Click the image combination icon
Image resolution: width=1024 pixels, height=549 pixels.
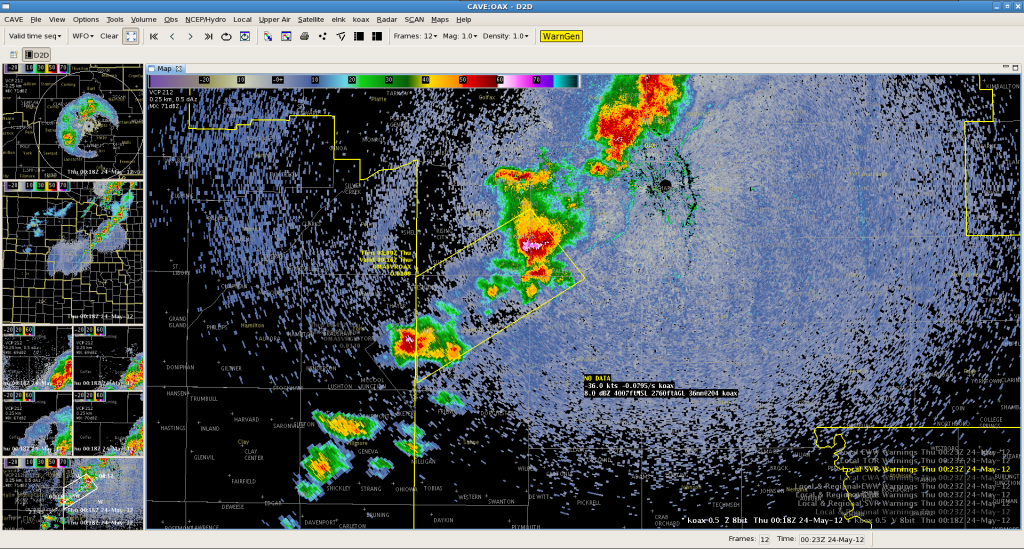[268, 36]
